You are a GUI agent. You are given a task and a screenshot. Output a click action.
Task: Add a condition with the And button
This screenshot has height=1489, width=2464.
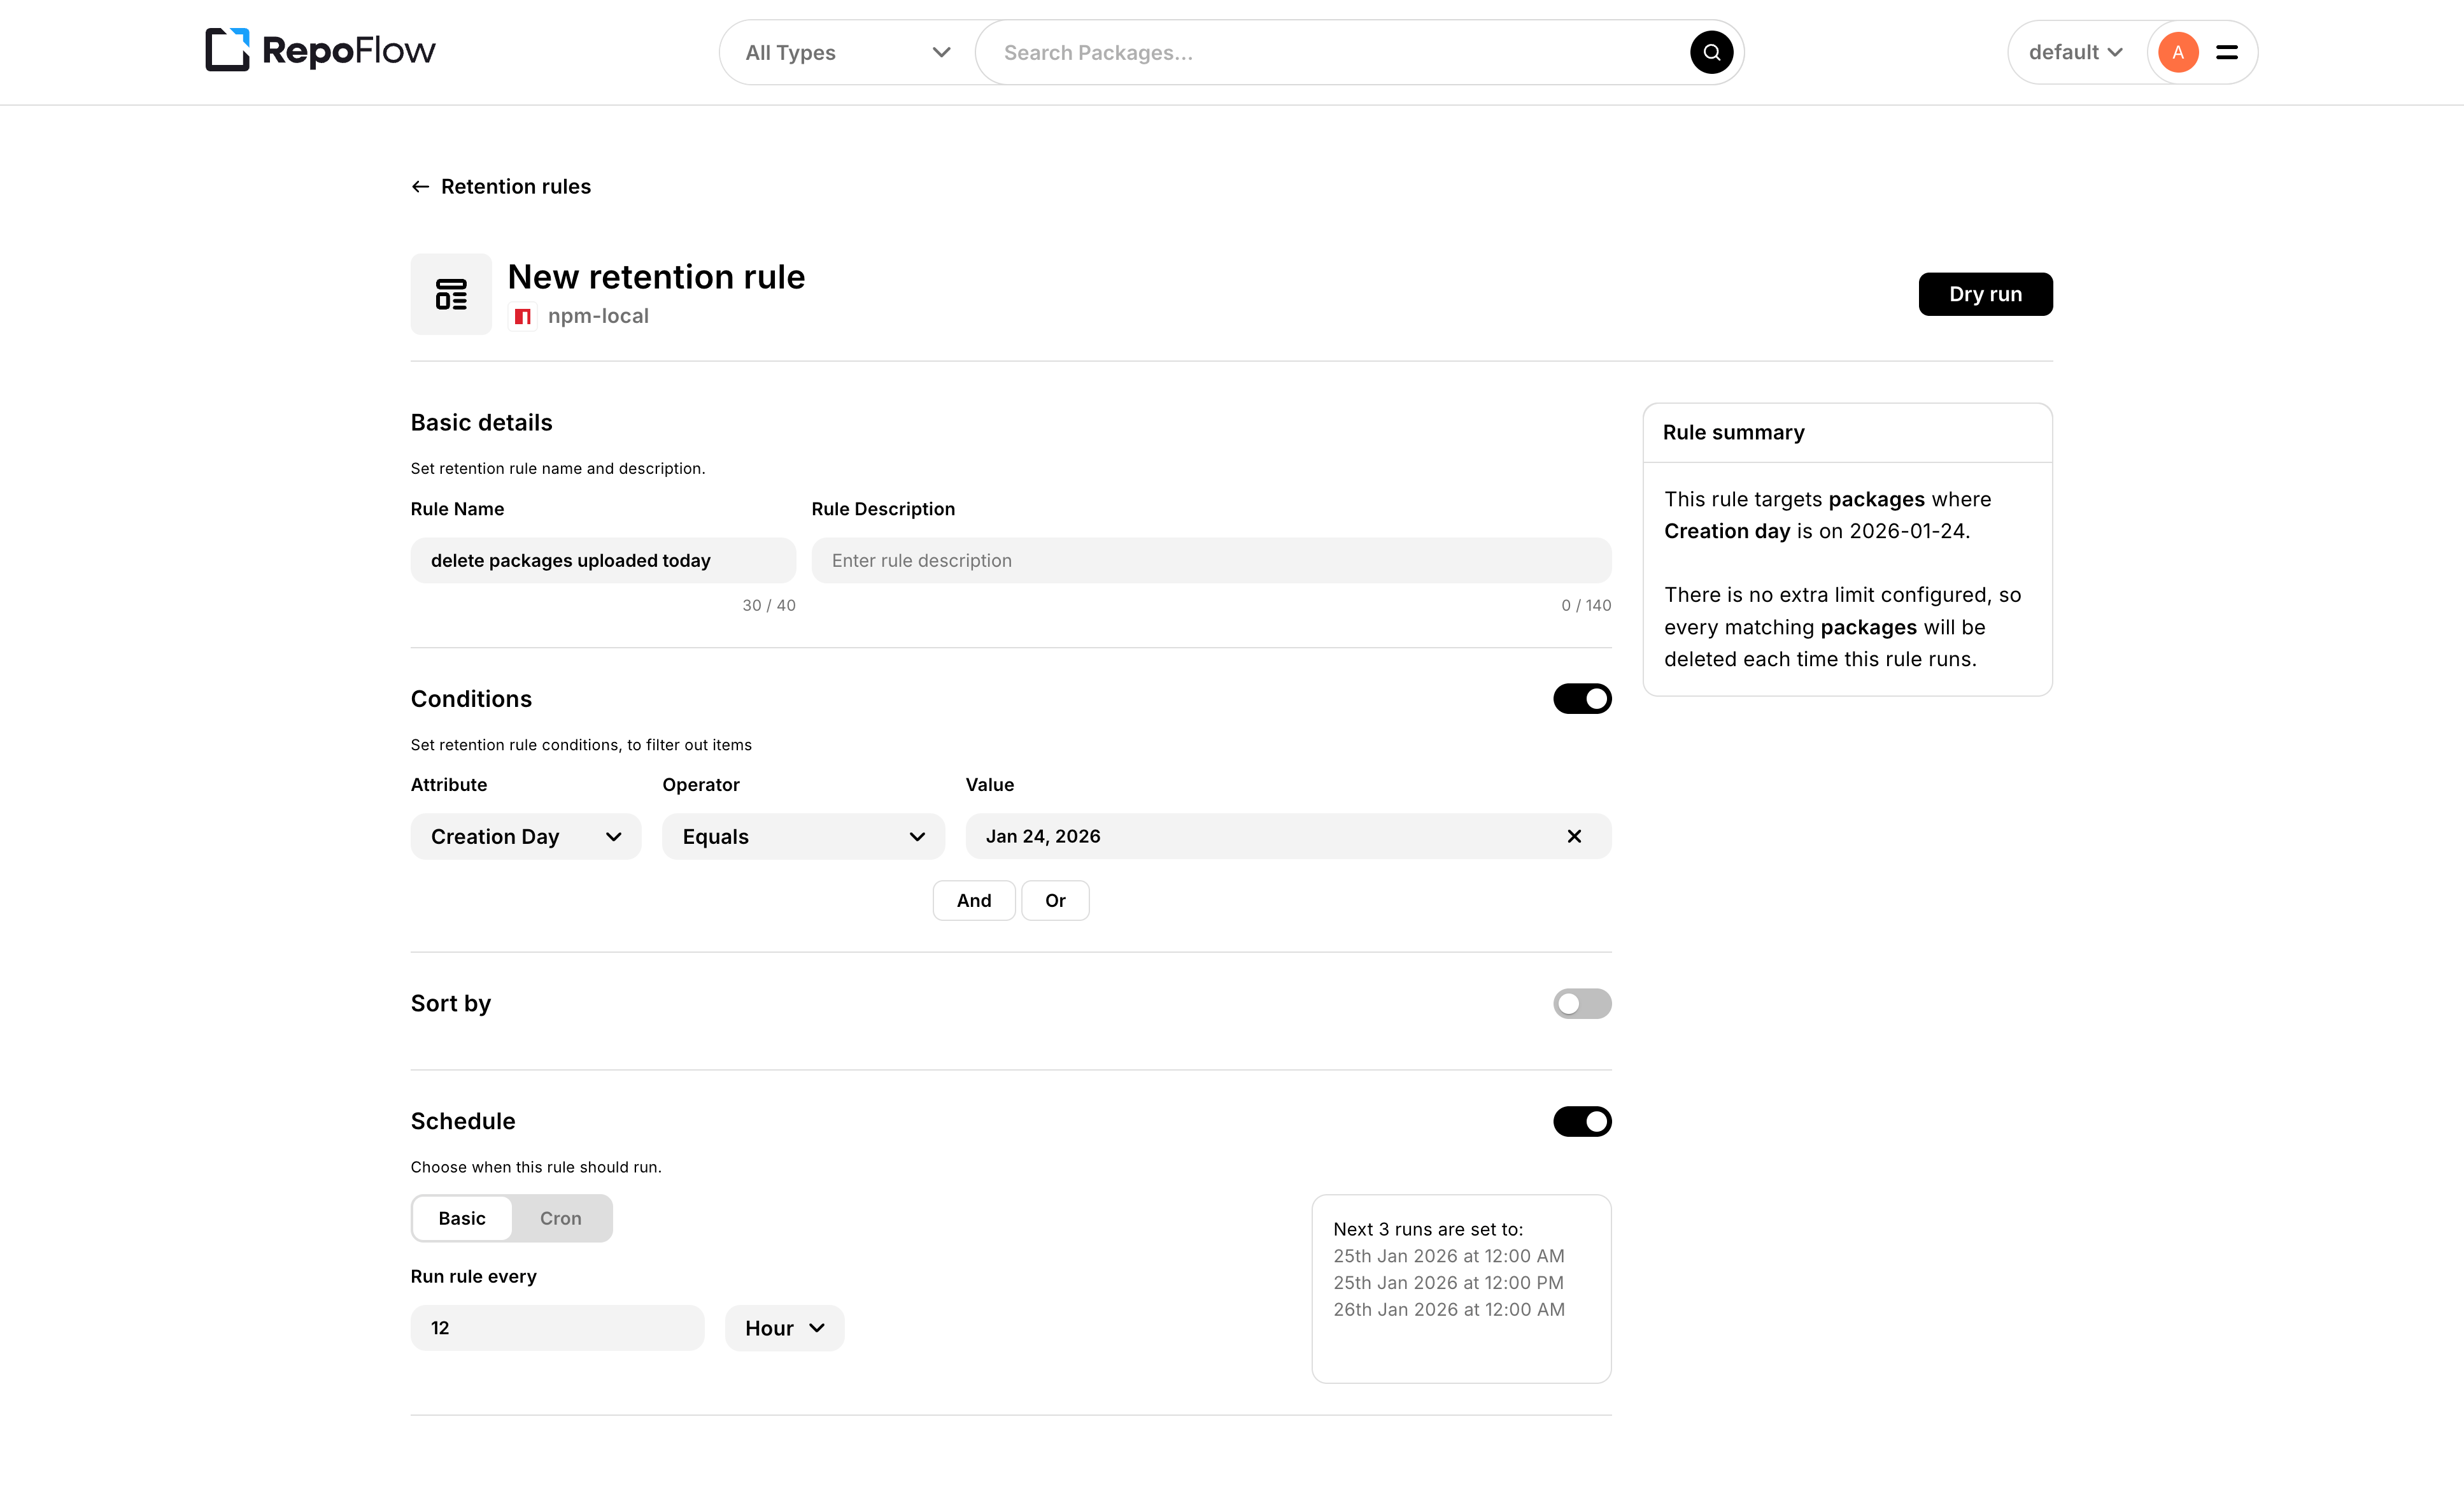pos(973,900)
